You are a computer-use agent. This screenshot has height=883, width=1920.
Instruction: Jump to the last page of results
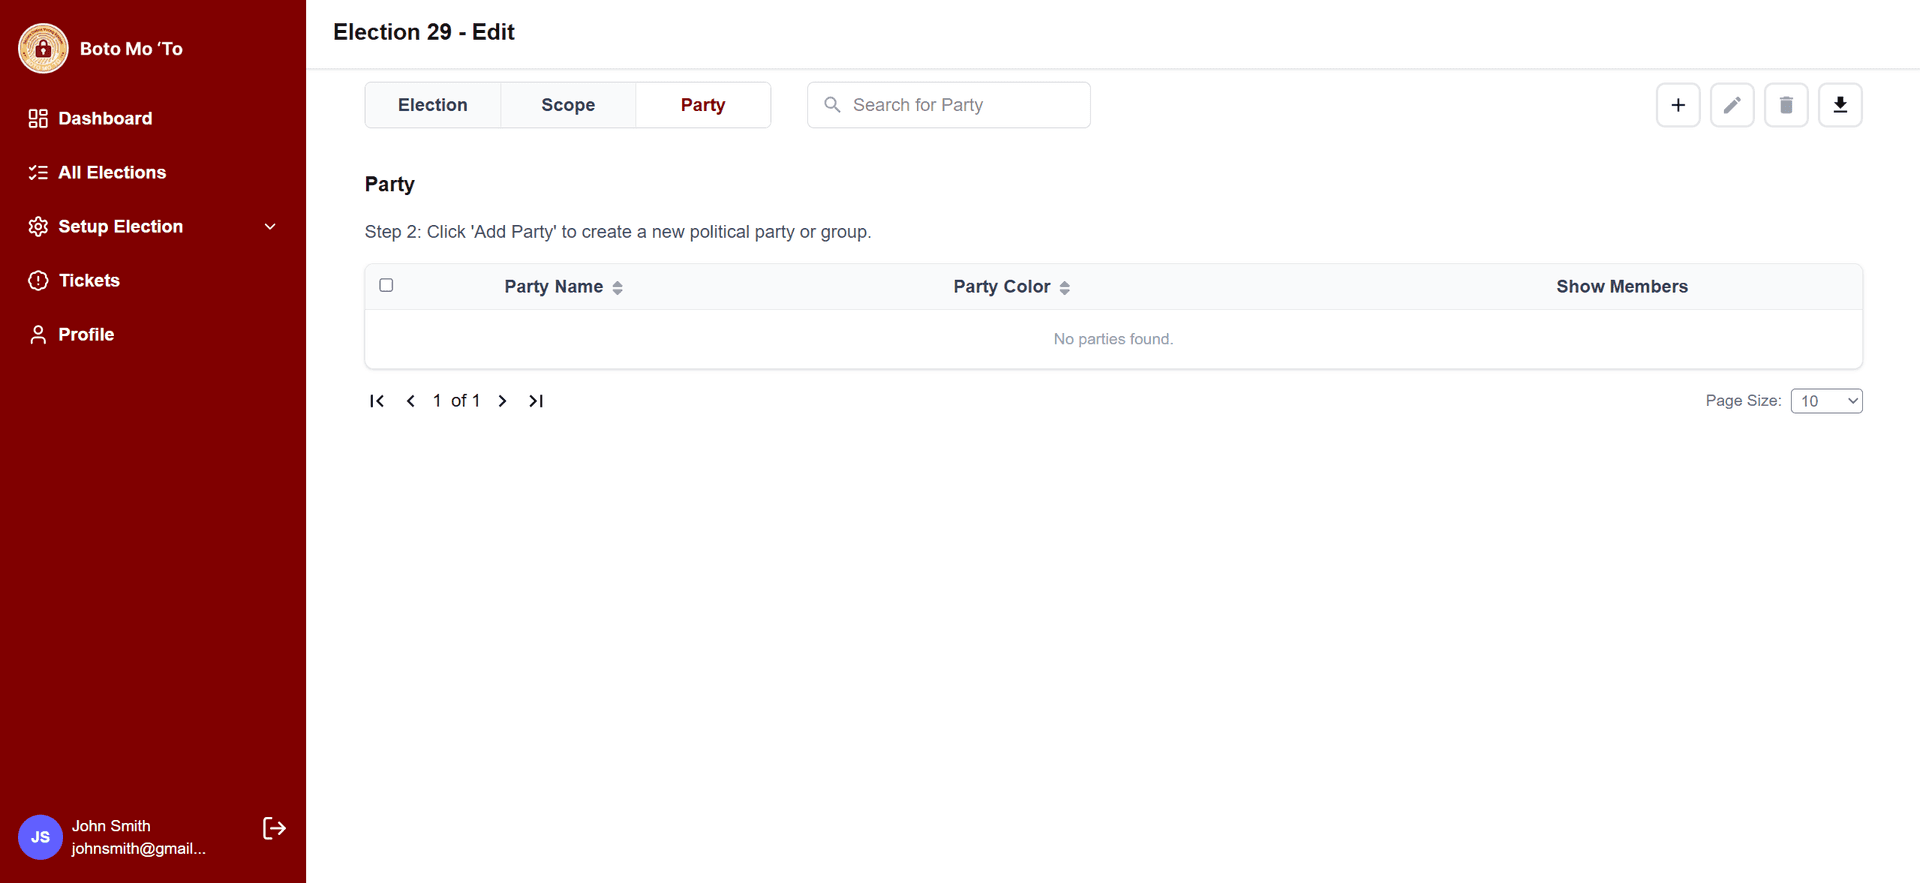point(536,401)
